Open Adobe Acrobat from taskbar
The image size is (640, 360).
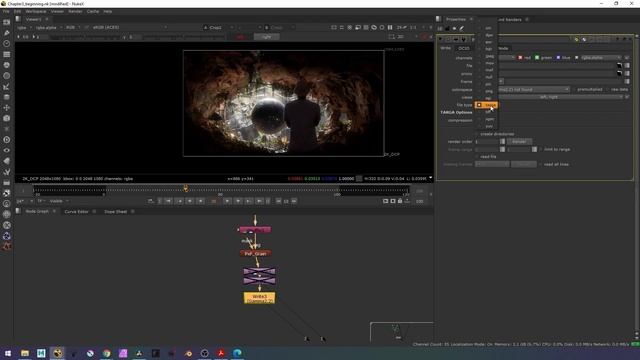[221, 353]
